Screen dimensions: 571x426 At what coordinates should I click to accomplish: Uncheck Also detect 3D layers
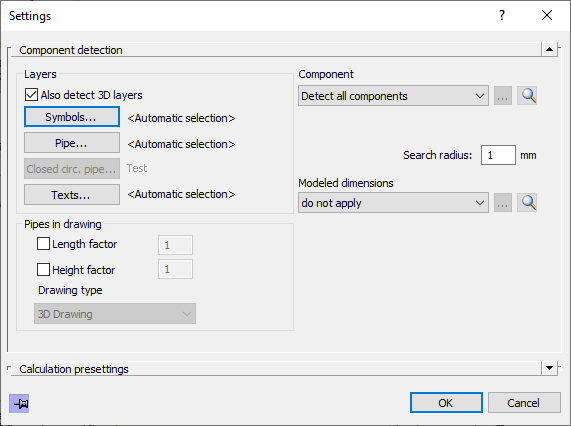(31, 95)
